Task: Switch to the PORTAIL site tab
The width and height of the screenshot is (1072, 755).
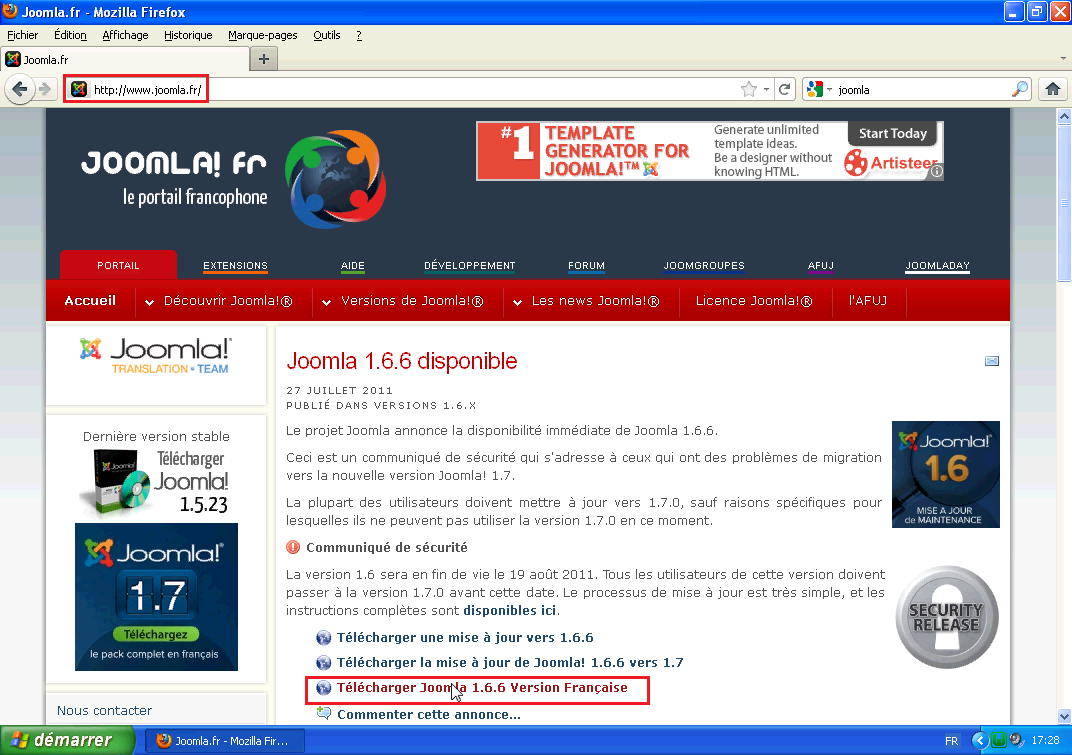Action: (x=118, y=265)
